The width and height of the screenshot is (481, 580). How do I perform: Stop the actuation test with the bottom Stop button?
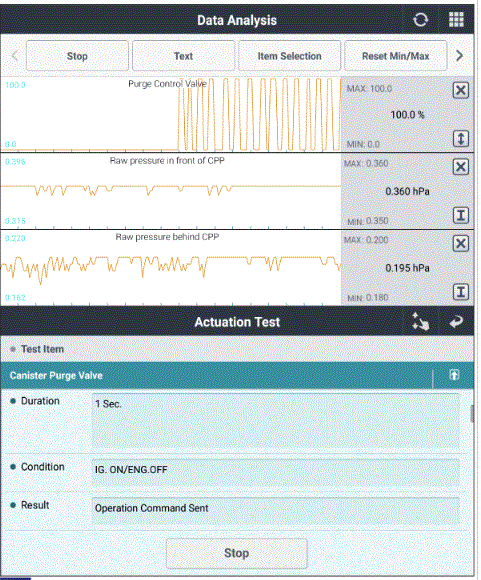pyautogui.click(x=236, y=553)
